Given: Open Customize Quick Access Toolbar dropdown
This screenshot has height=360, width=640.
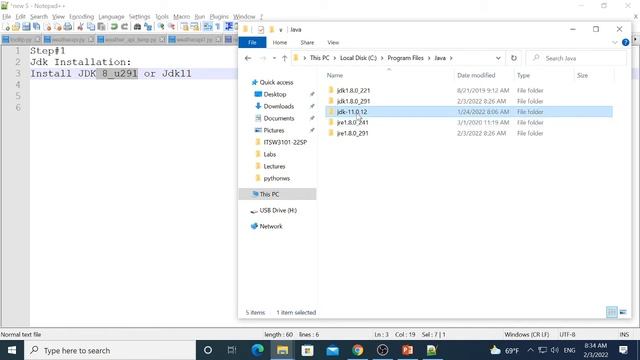Looking at the screenshot, I should tap(280, 30).
